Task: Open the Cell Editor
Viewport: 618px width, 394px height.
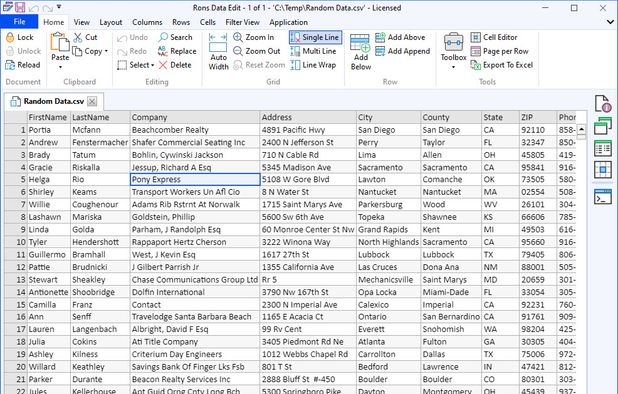Action: click(494, 37)
